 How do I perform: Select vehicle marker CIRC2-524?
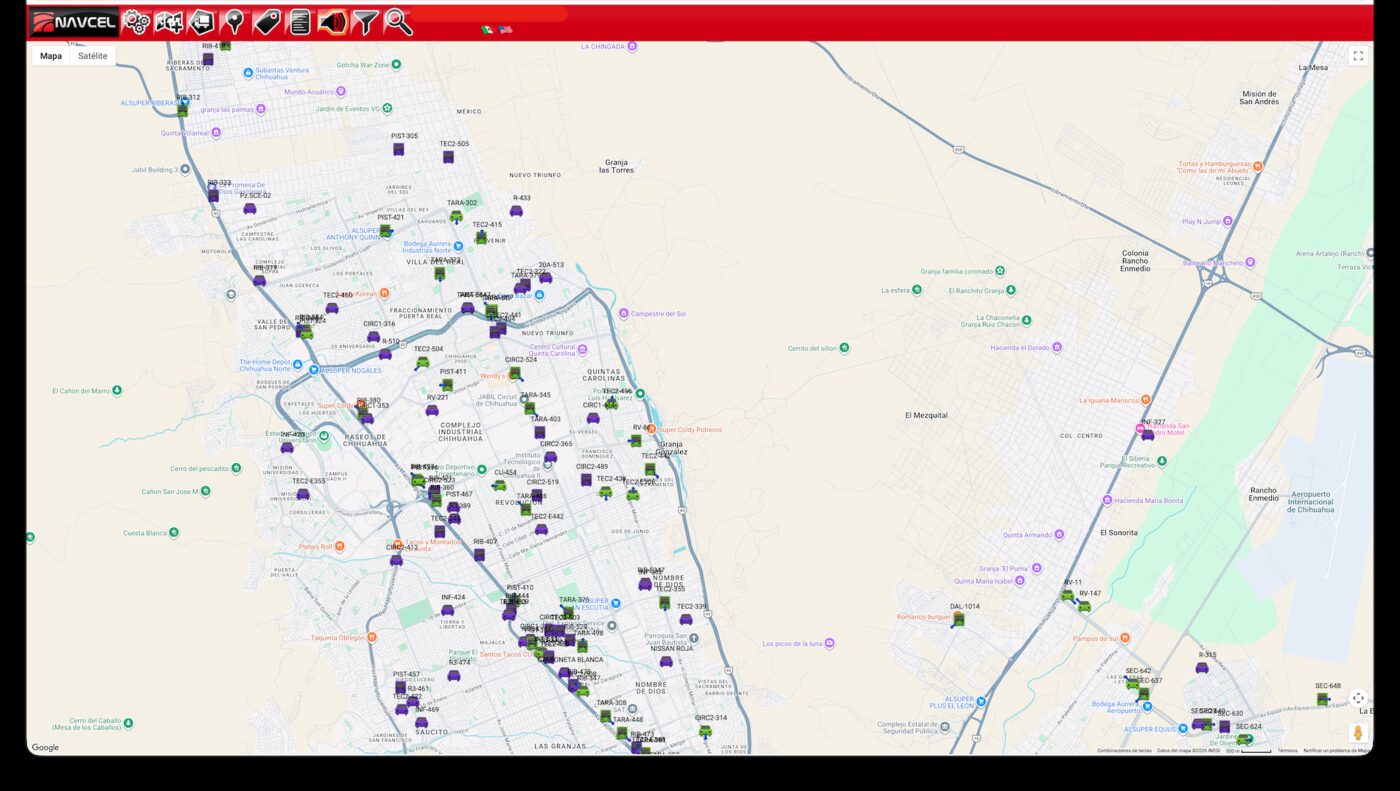tap(515, 373)
